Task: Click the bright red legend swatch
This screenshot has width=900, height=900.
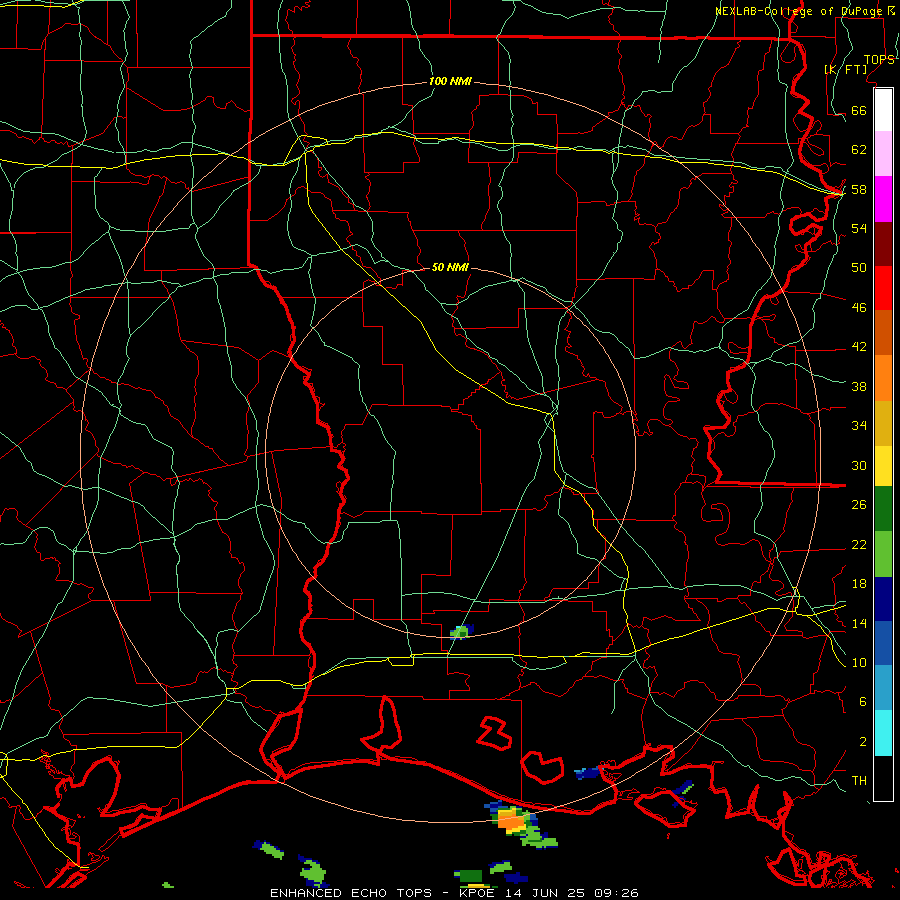Action: (x=883, y=288)
